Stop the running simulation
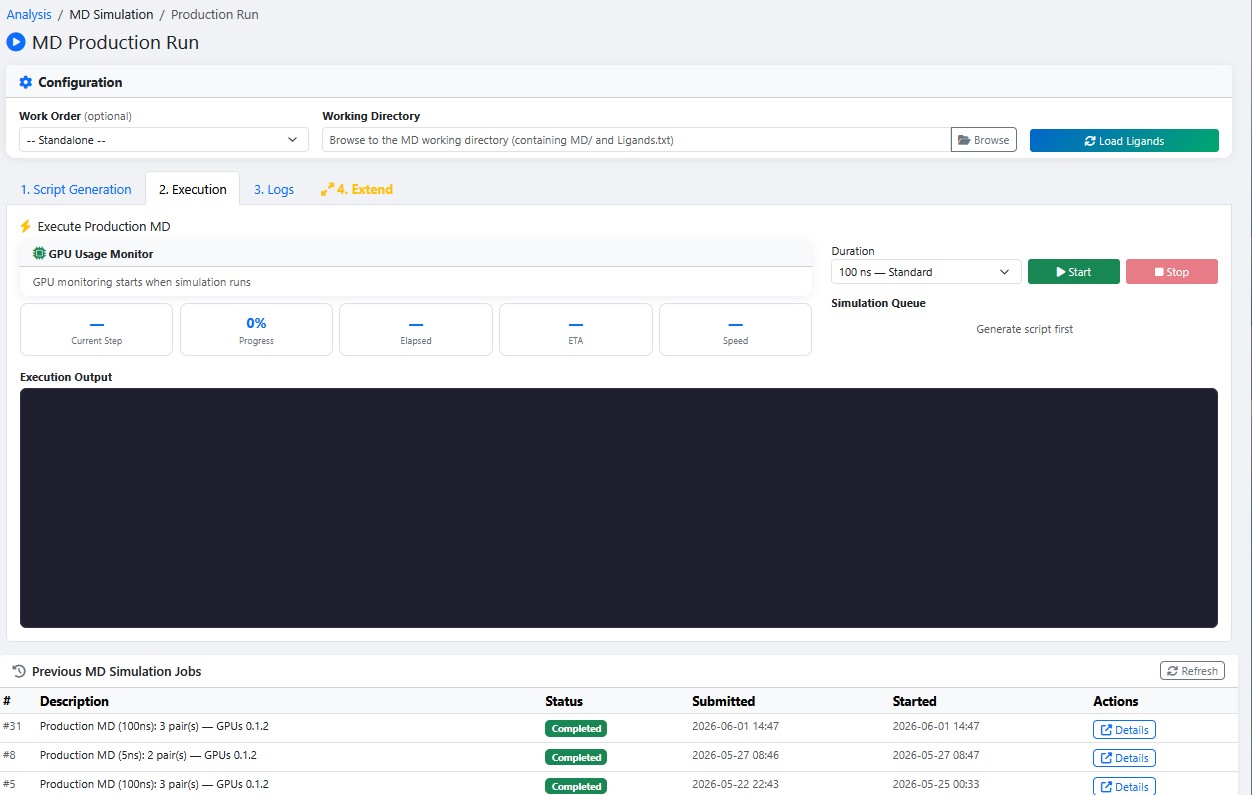This screenshot has height=795, width=1252. coord(1172,272)
